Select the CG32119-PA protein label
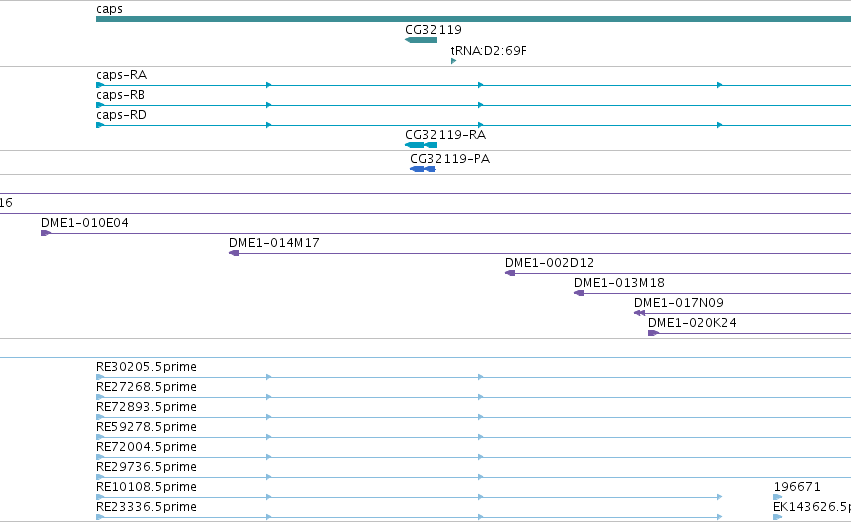The width and height of the screenshot is (851, 522). click(x=450, y=158)
